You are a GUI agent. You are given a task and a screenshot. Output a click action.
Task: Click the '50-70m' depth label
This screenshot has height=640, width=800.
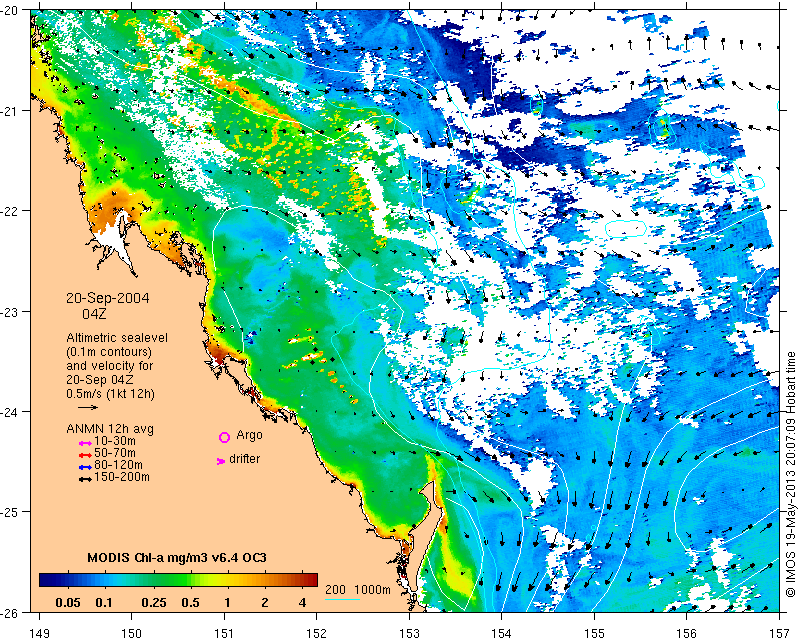pos(115,453)
